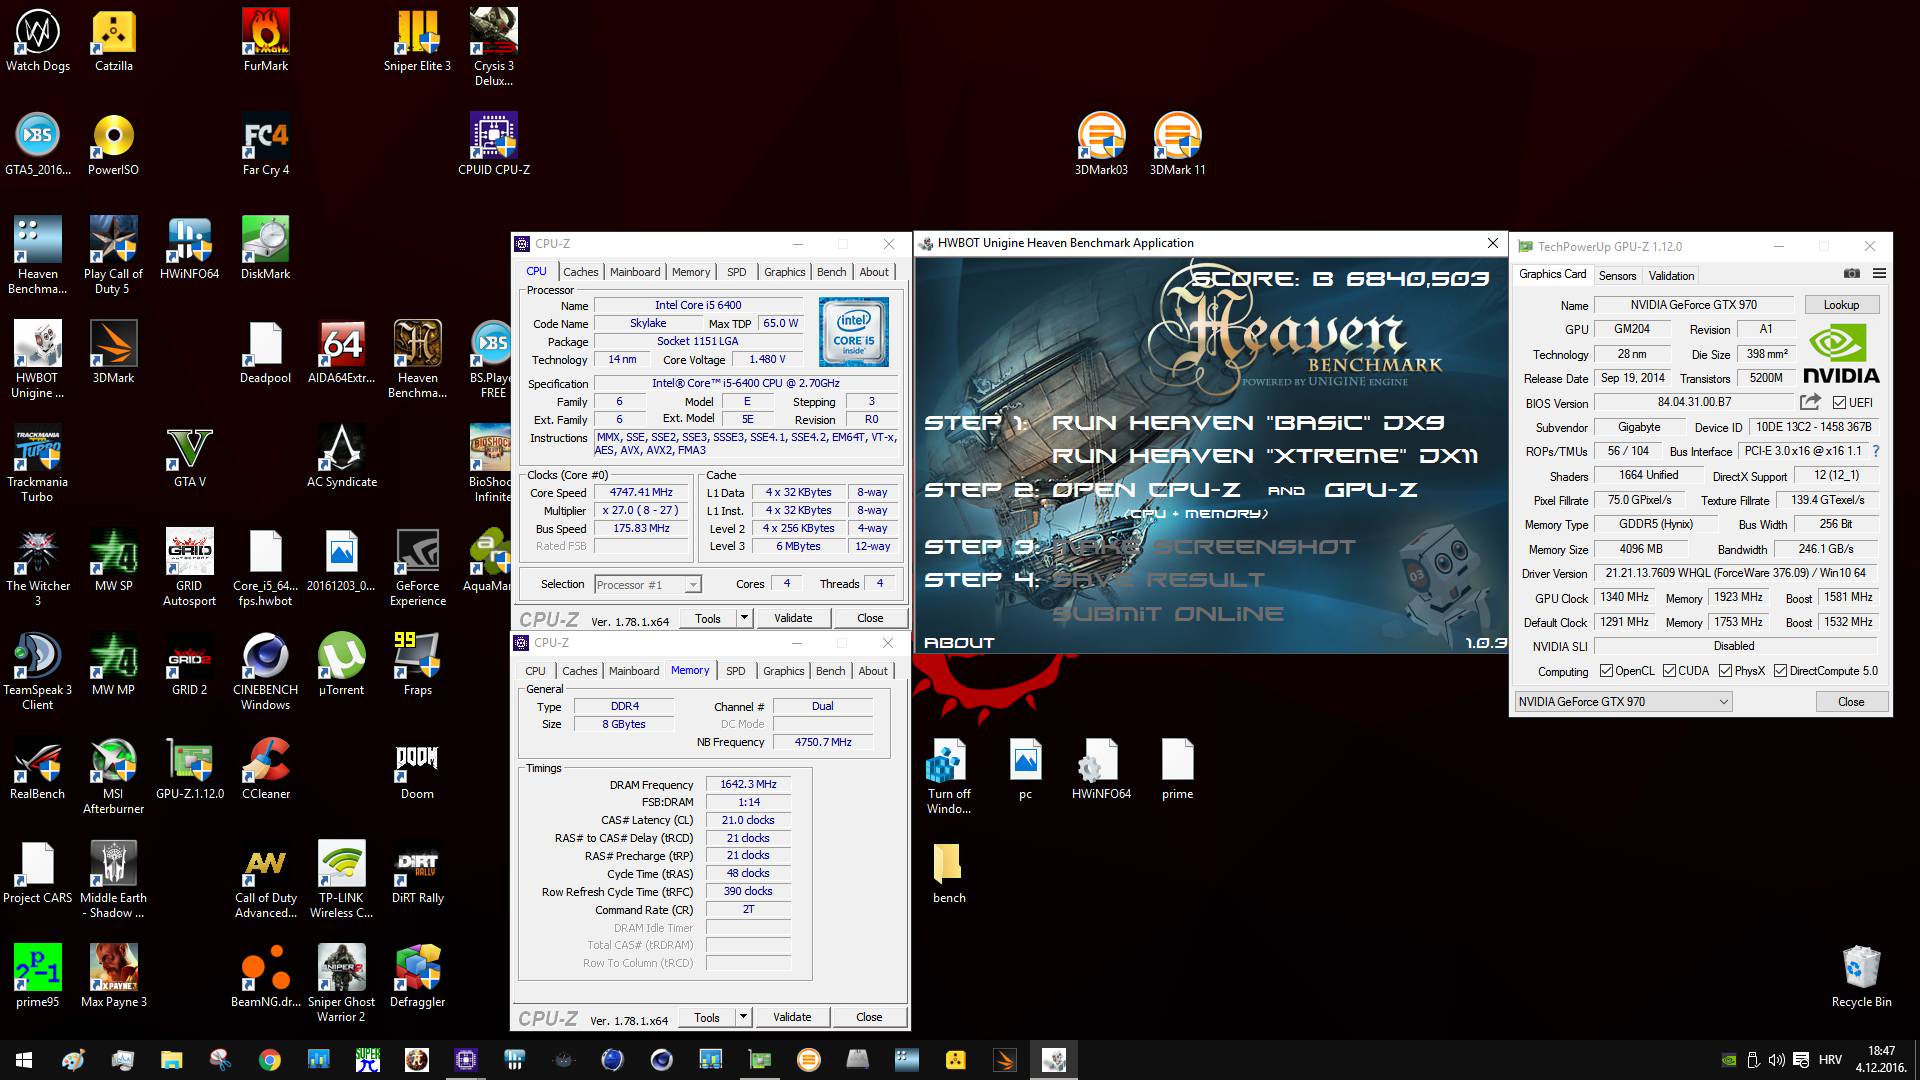Toggle the PhysX checkbox

tap(1725, 671)
